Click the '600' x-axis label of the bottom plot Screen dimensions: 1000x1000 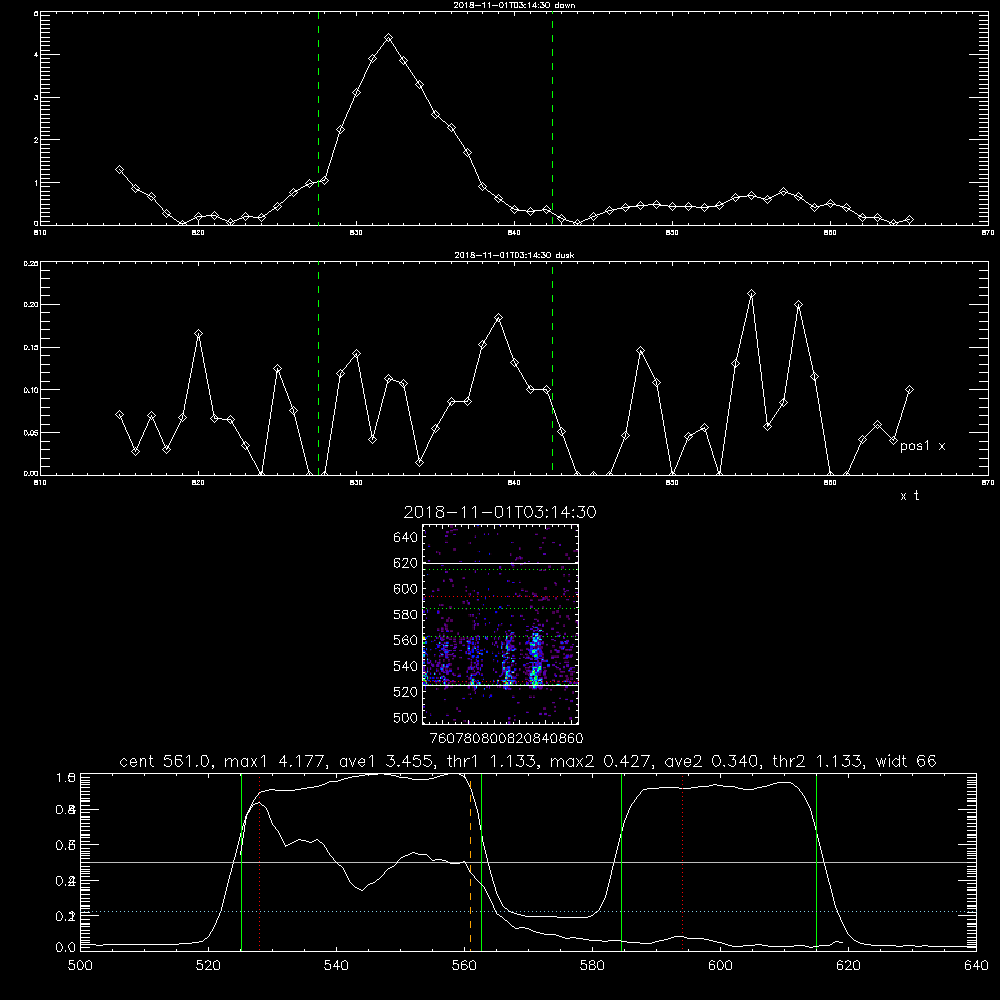click(x=721, y=965)
